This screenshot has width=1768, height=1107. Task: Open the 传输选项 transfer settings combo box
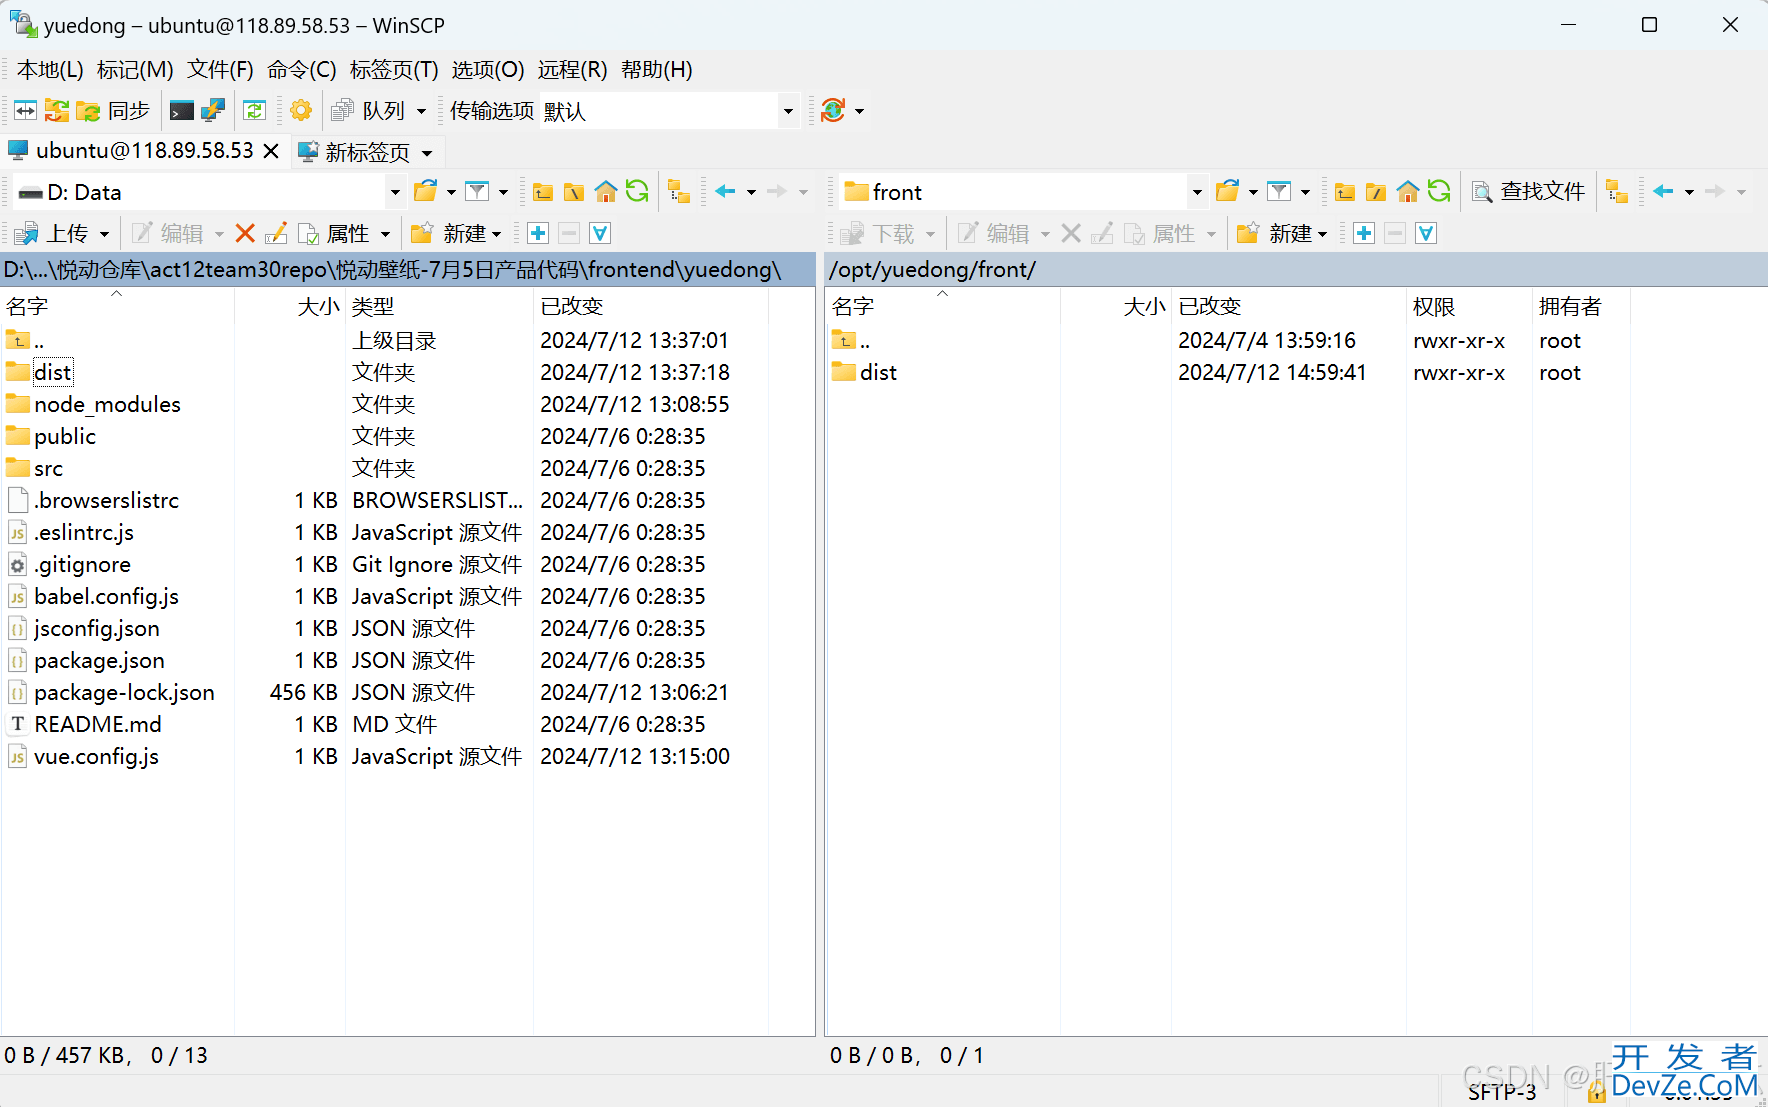(669, 110)
